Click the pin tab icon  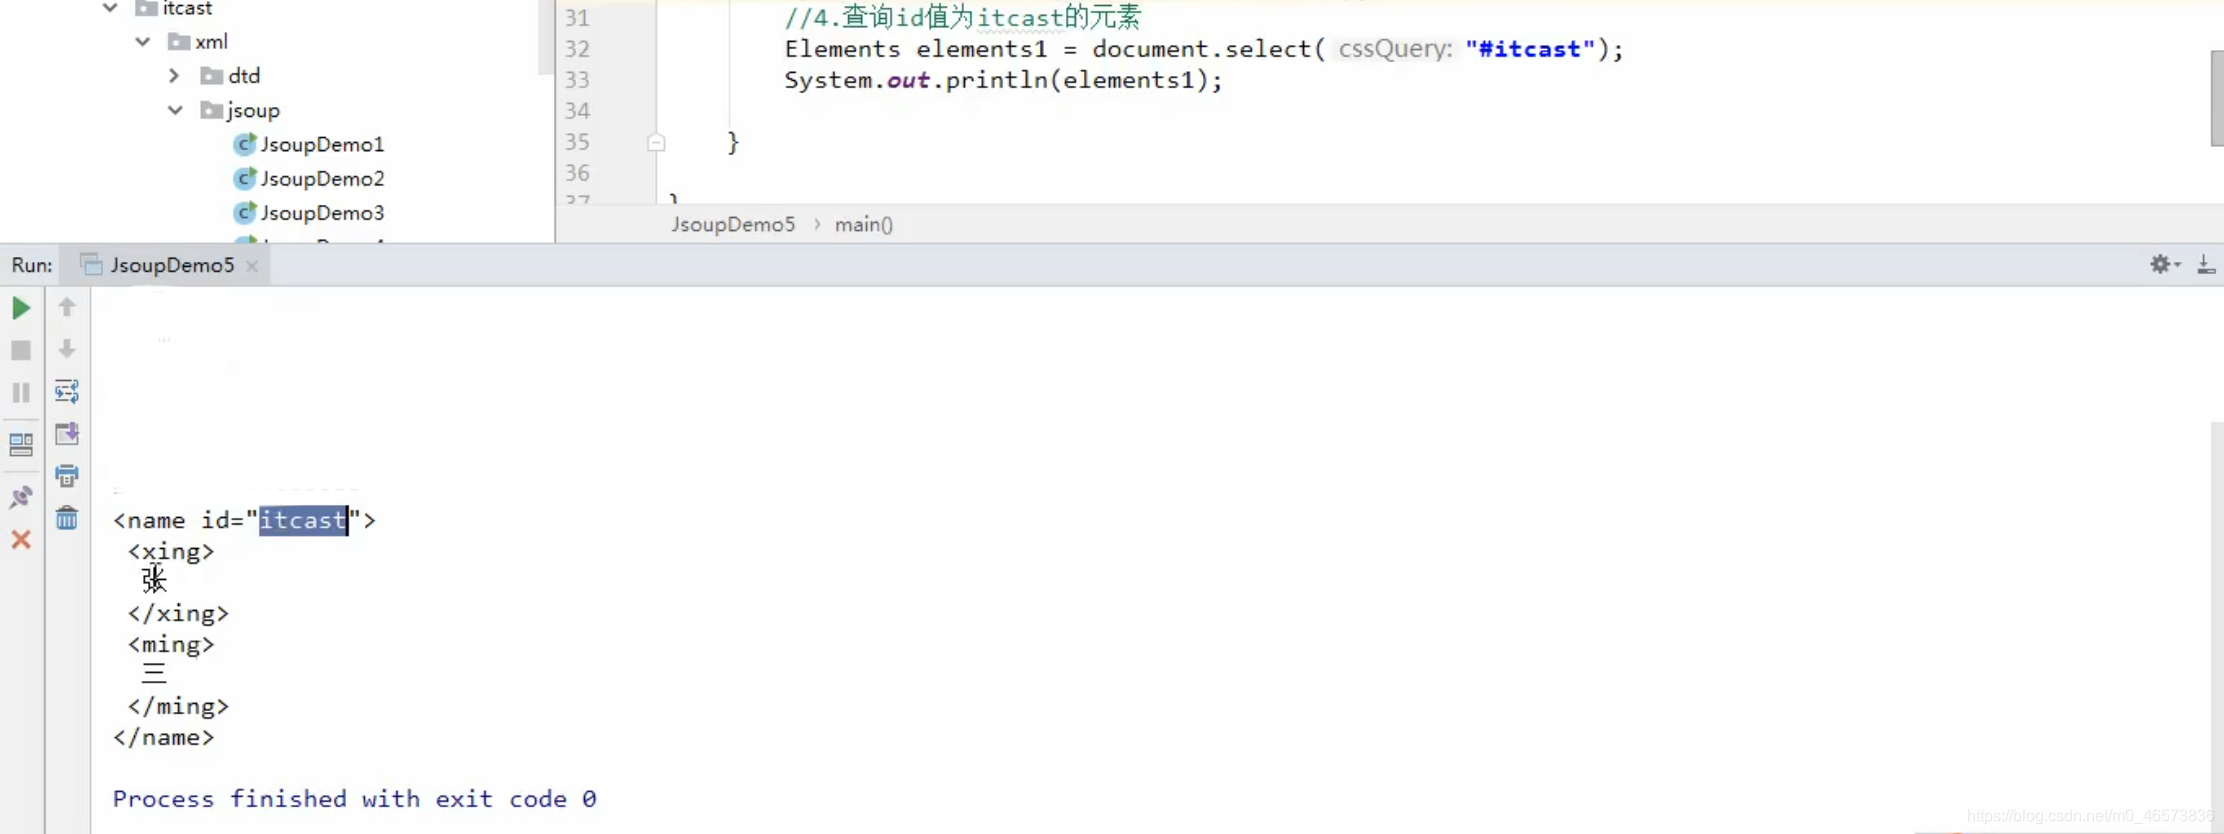[20, 497]
